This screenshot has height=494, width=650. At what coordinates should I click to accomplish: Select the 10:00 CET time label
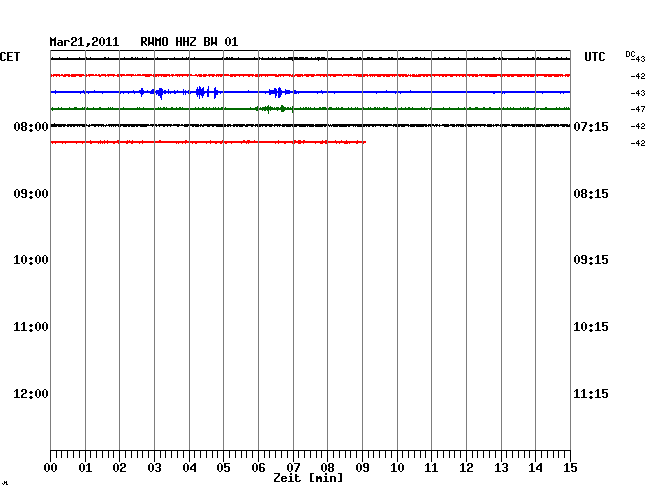[x=31, y=260]
